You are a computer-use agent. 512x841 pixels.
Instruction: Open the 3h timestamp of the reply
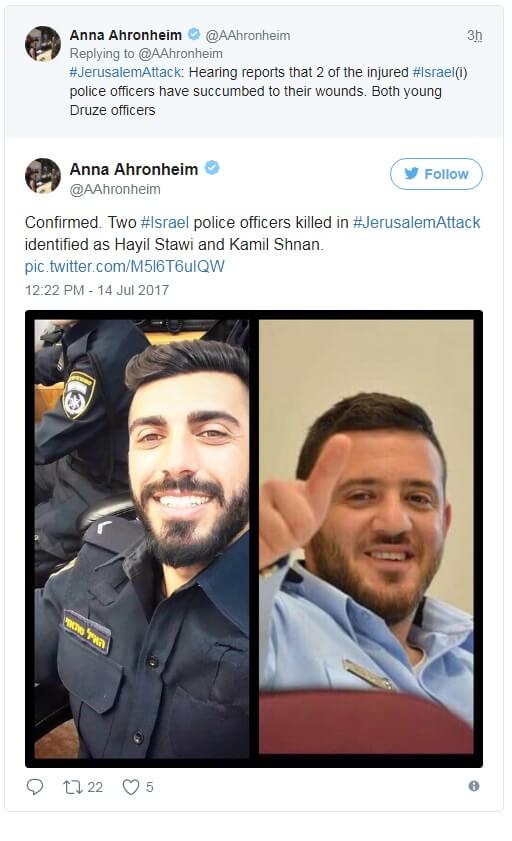474,35
